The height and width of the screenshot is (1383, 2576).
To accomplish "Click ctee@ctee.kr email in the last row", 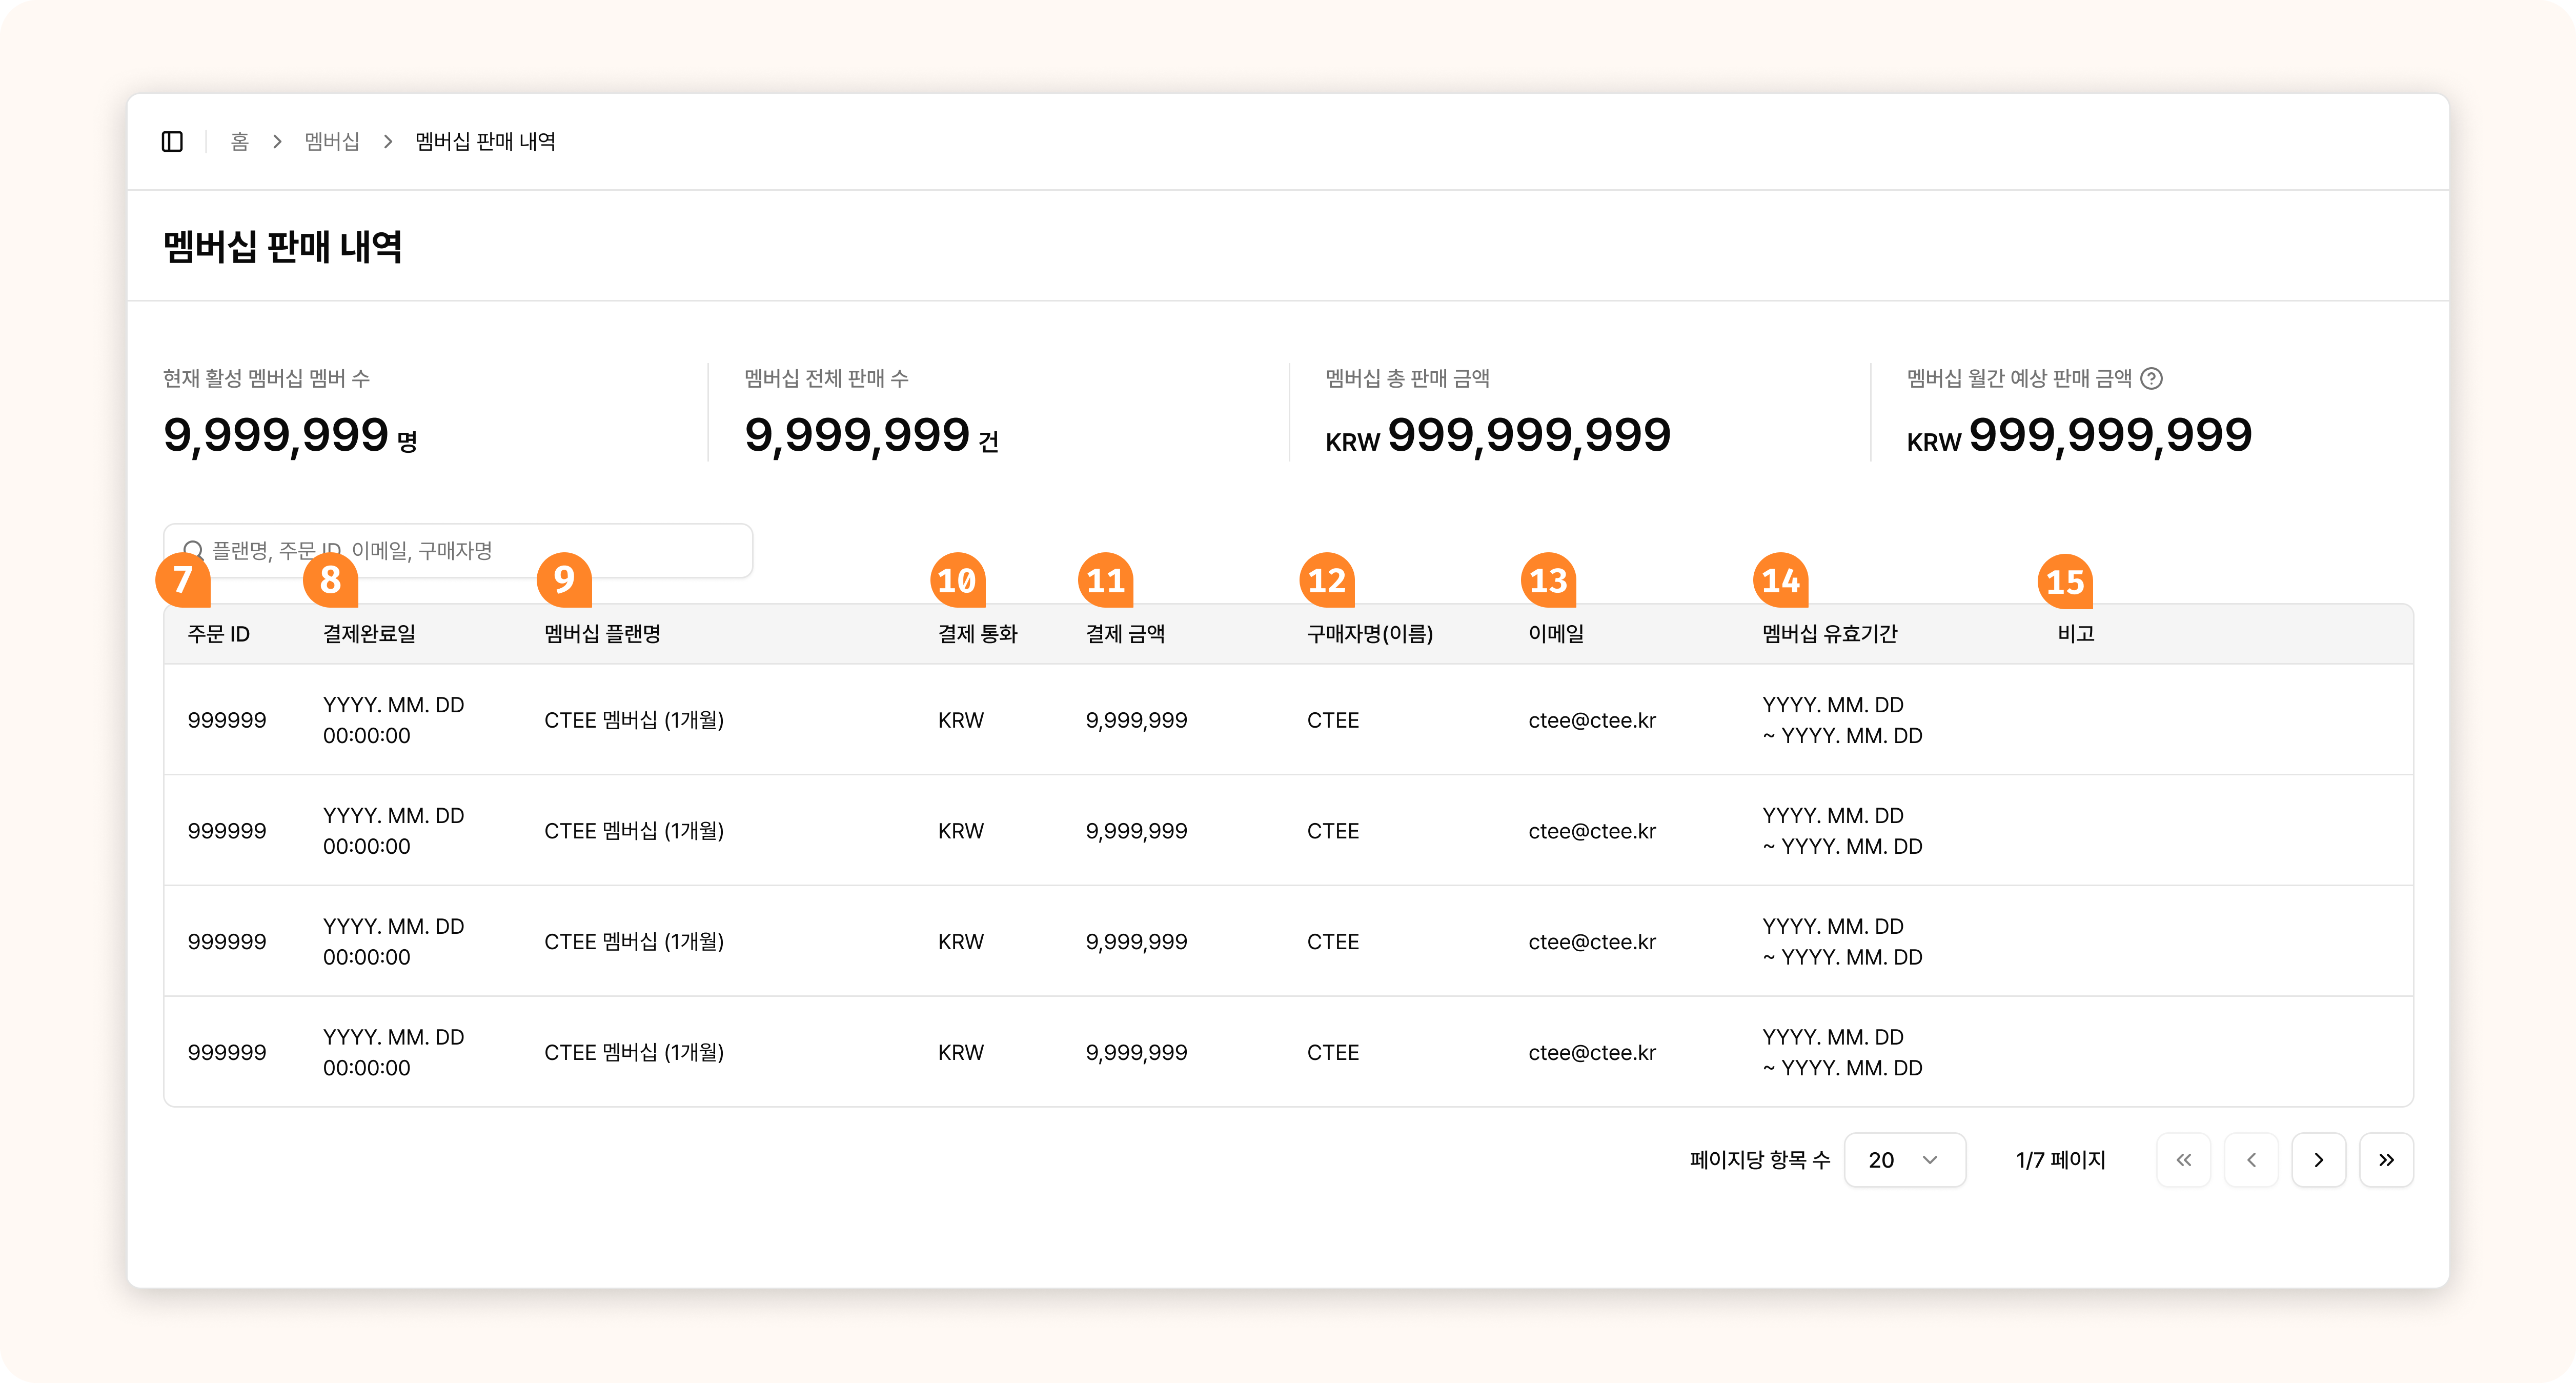I will (1592, 1052).
